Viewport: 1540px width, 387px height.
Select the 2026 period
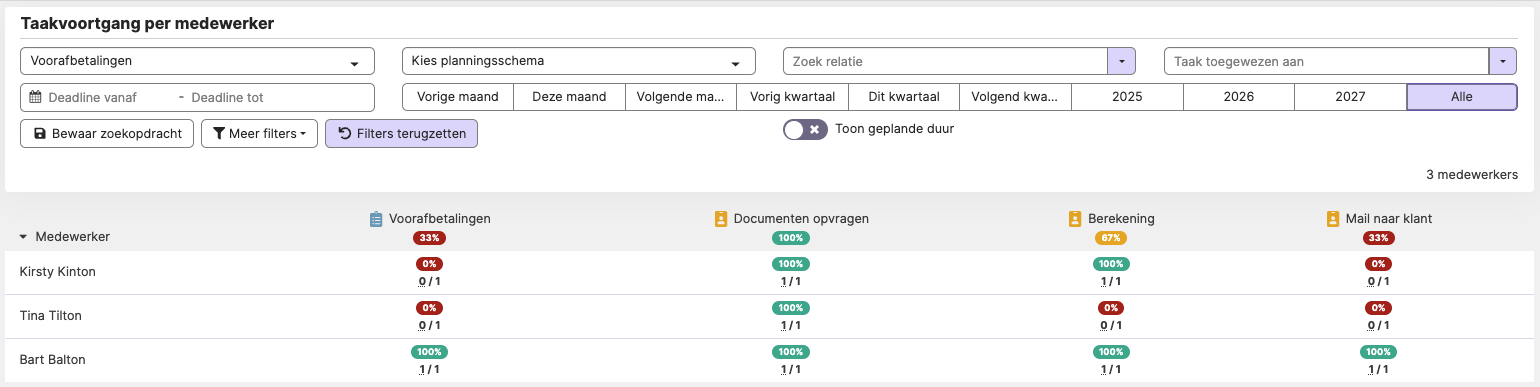point(1239,97)
